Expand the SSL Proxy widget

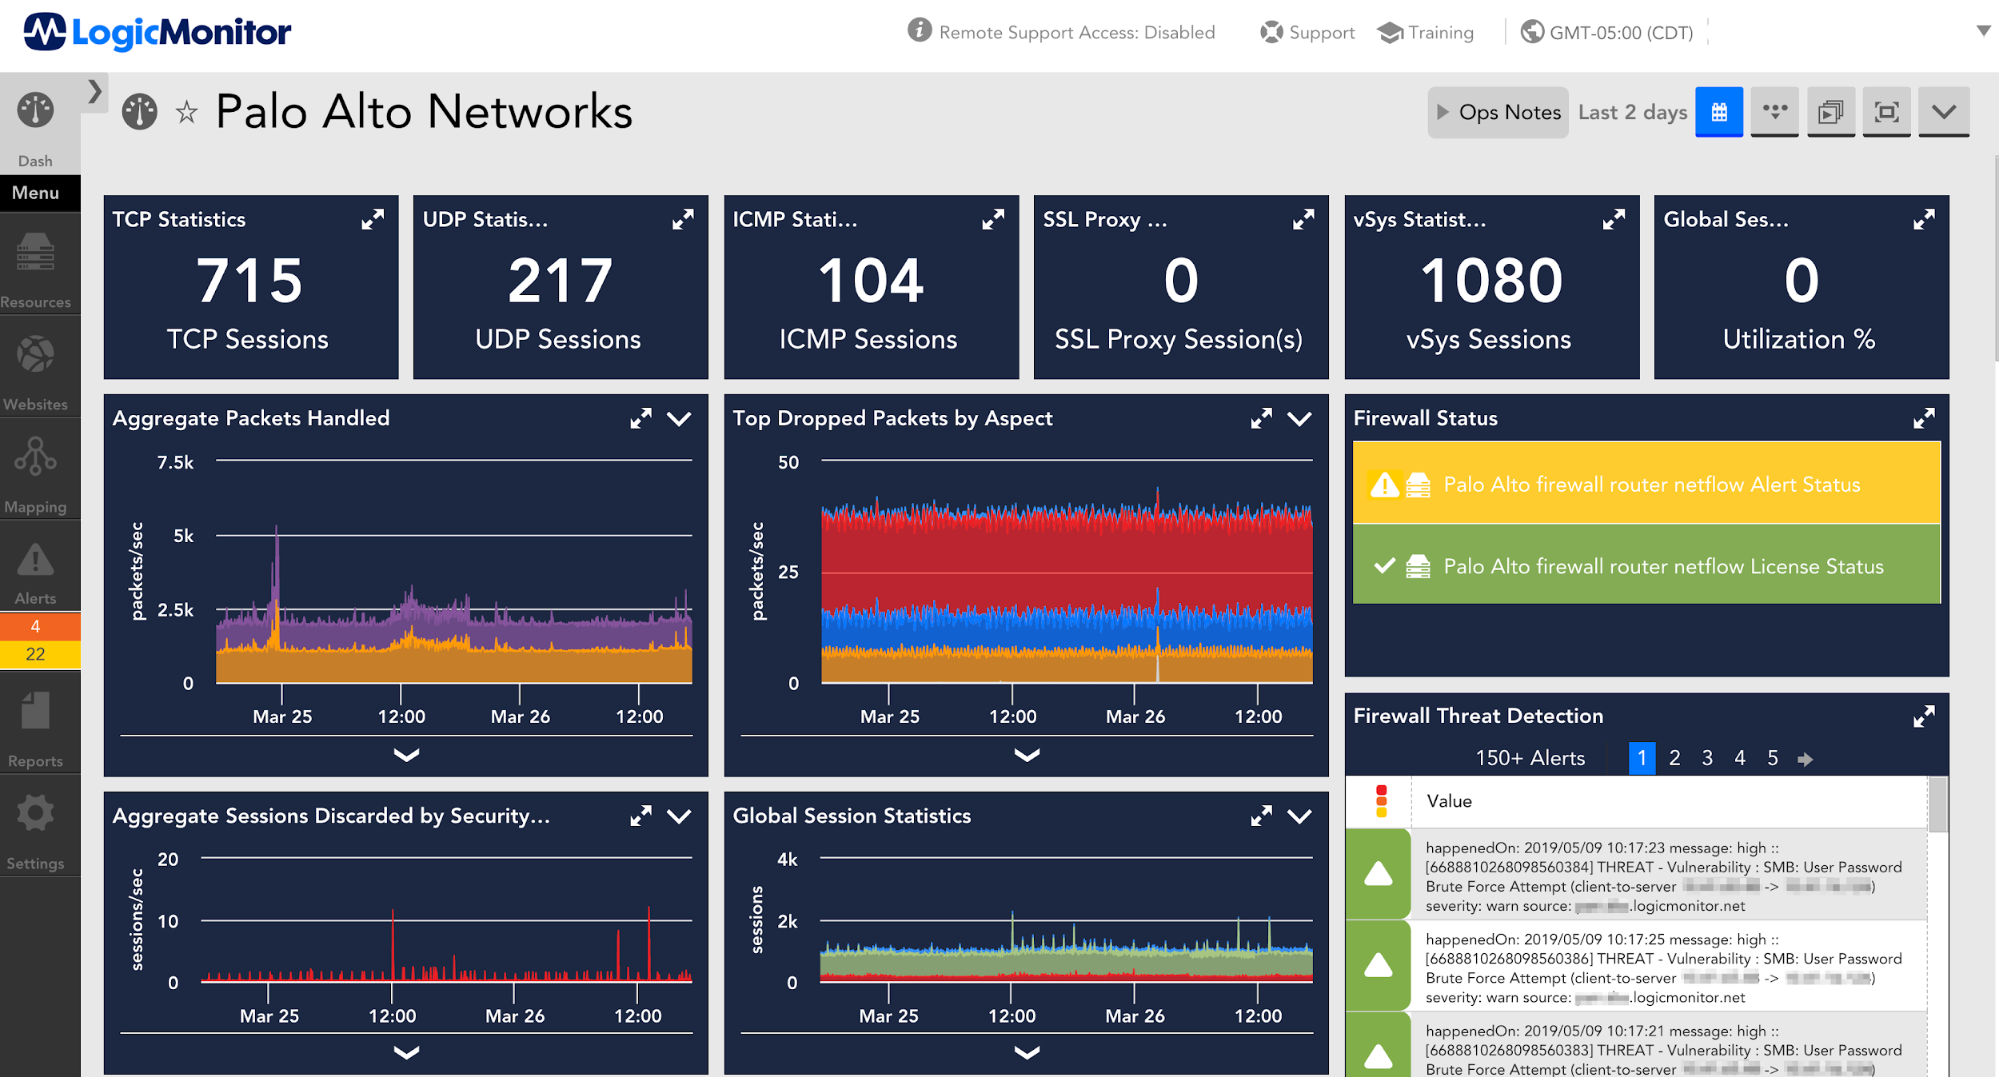coord(1303,220)
